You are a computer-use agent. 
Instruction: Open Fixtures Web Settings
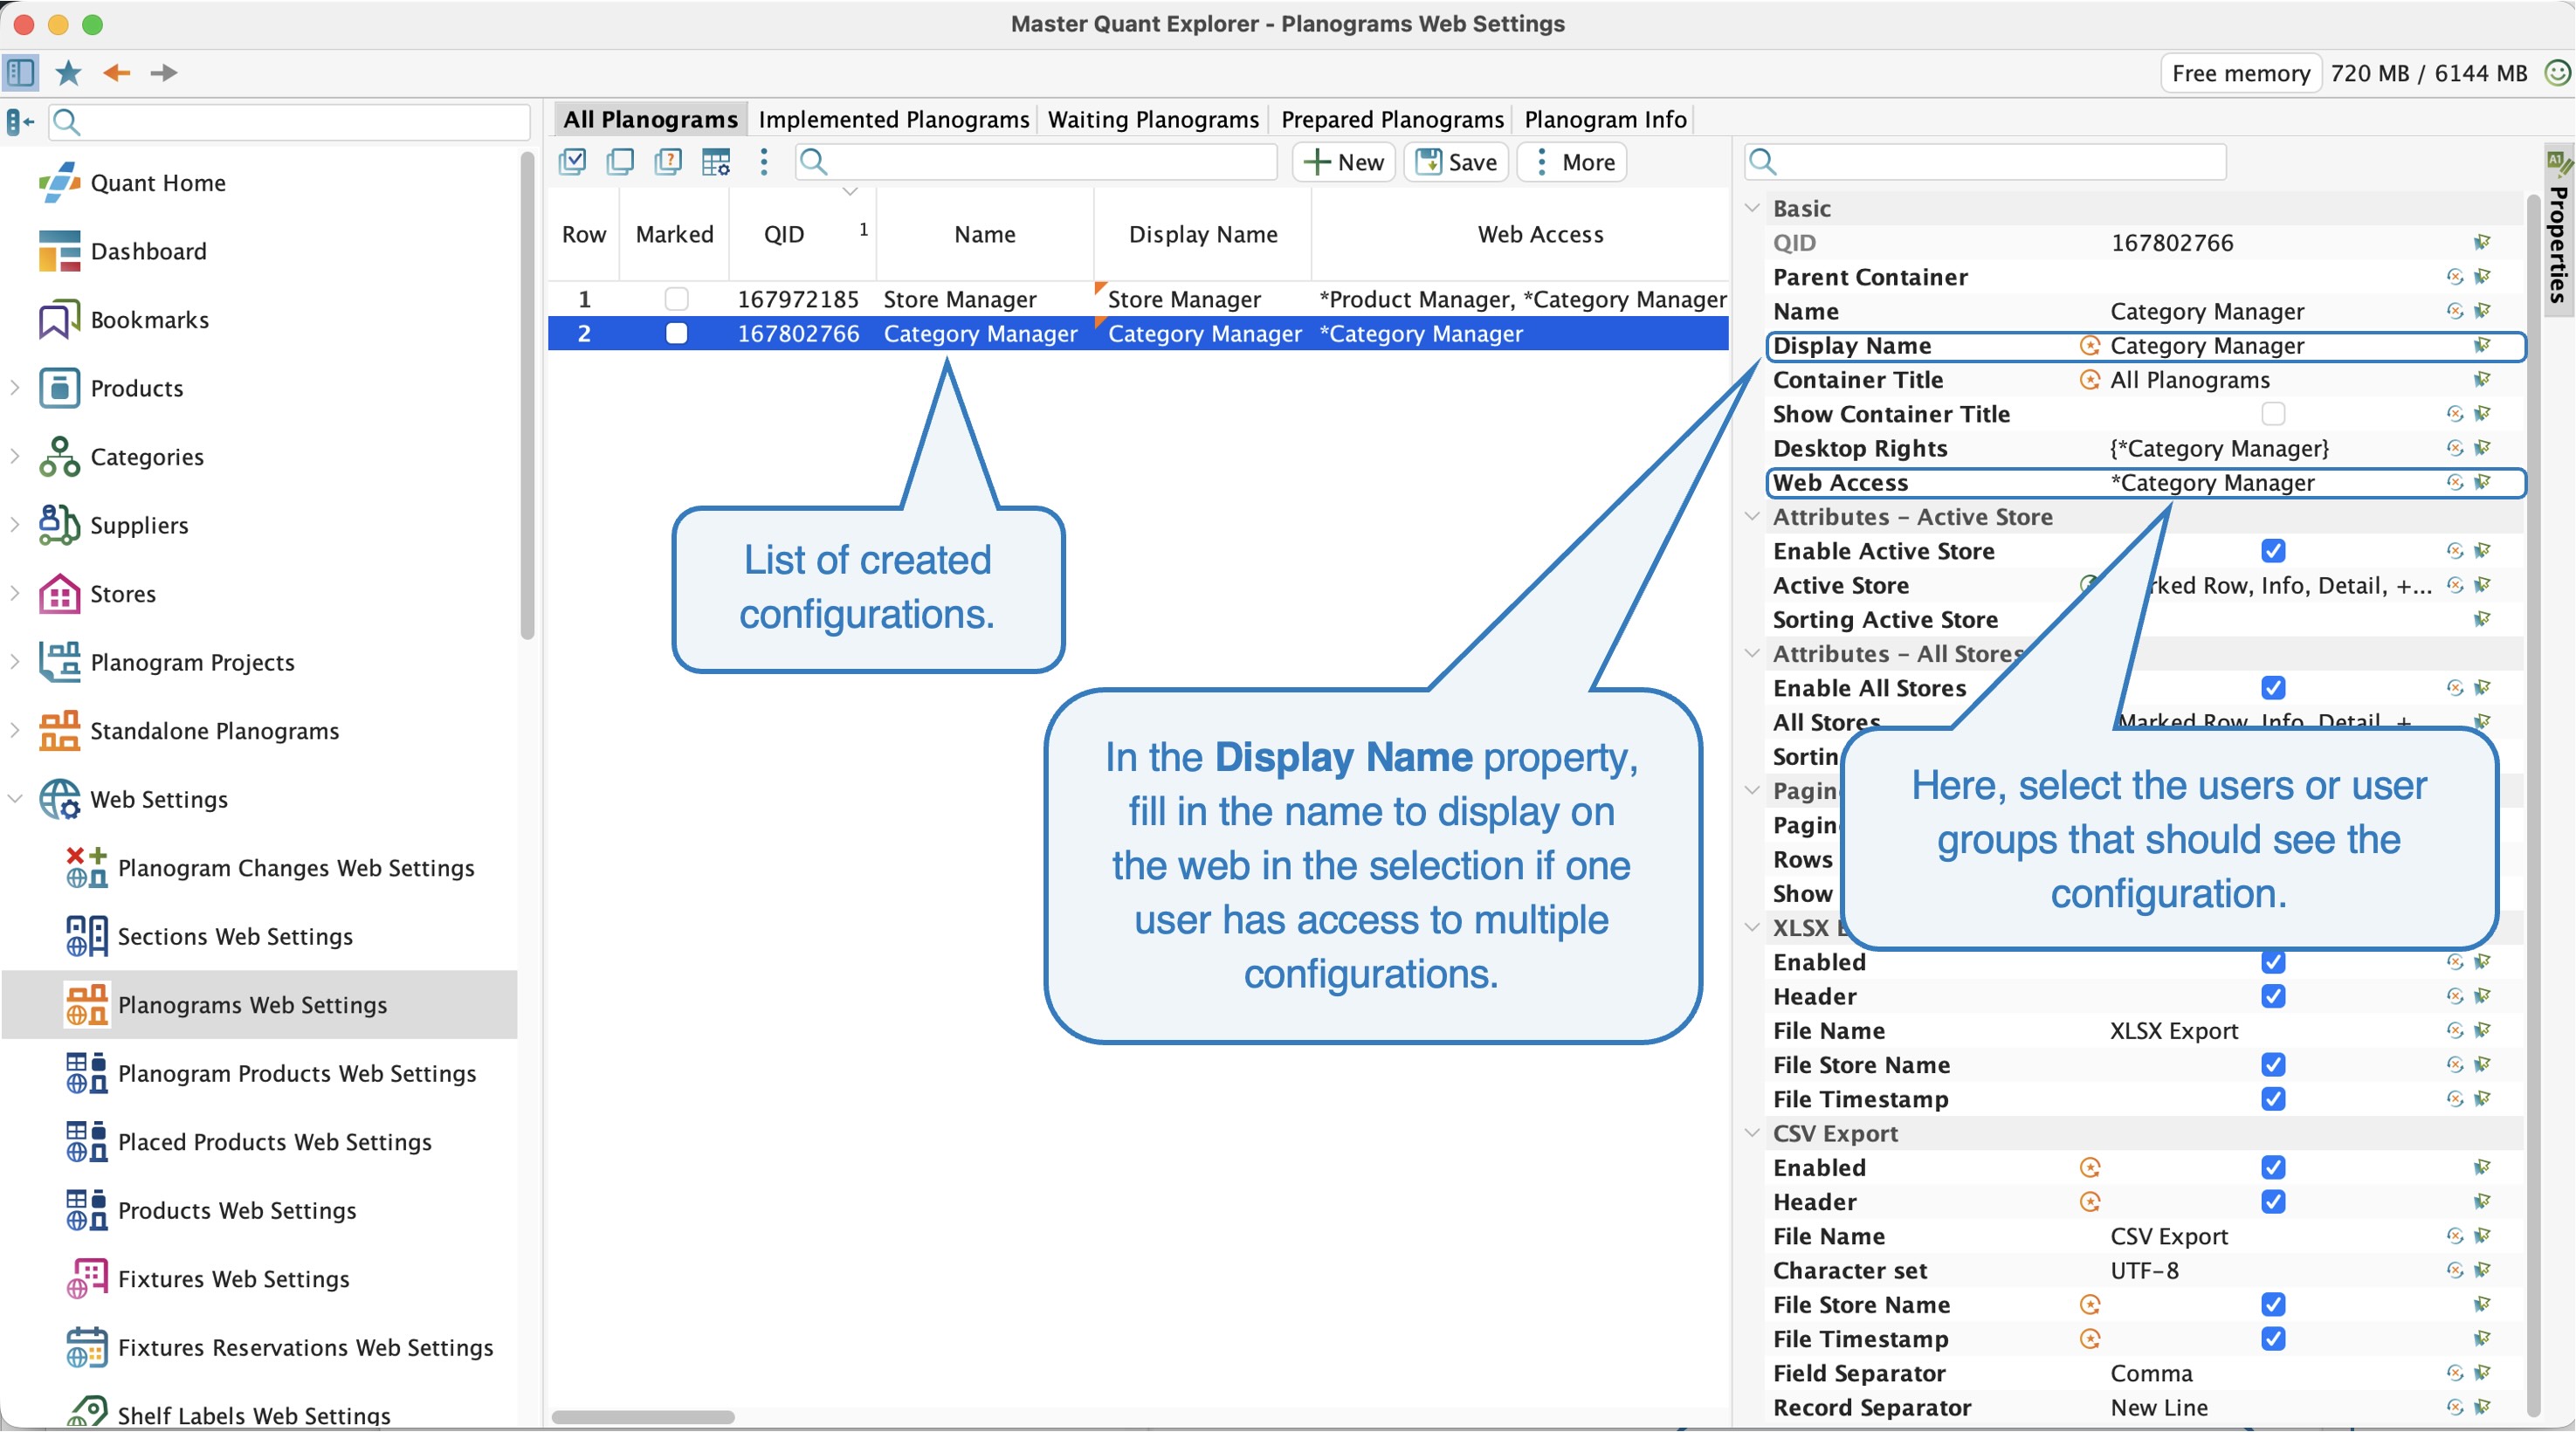pyautogui.click(x=233, y=1279)
